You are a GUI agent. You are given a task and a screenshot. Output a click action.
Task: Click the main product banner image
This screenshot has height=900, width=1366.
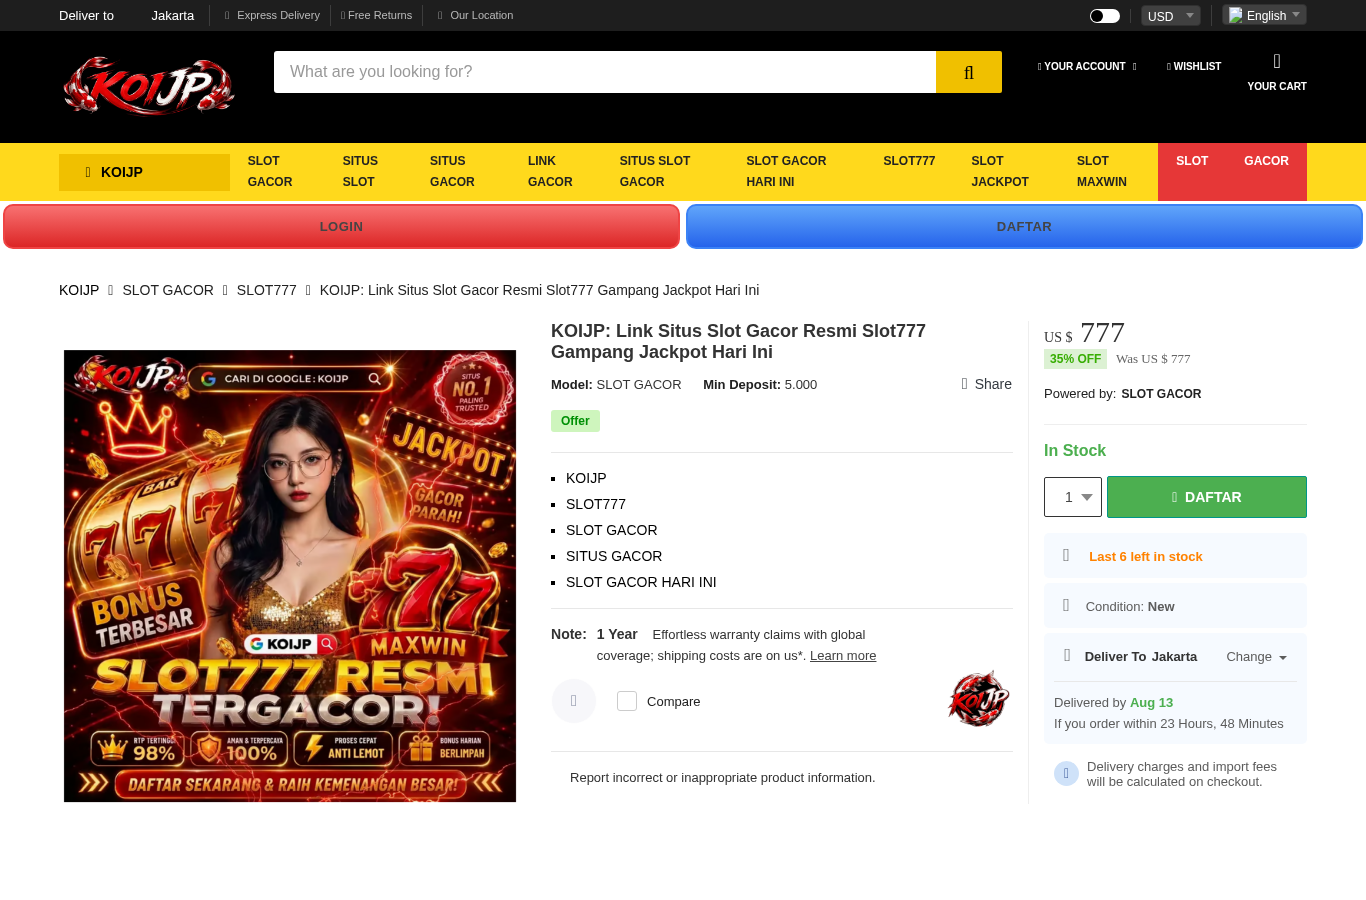pos(290,576)
